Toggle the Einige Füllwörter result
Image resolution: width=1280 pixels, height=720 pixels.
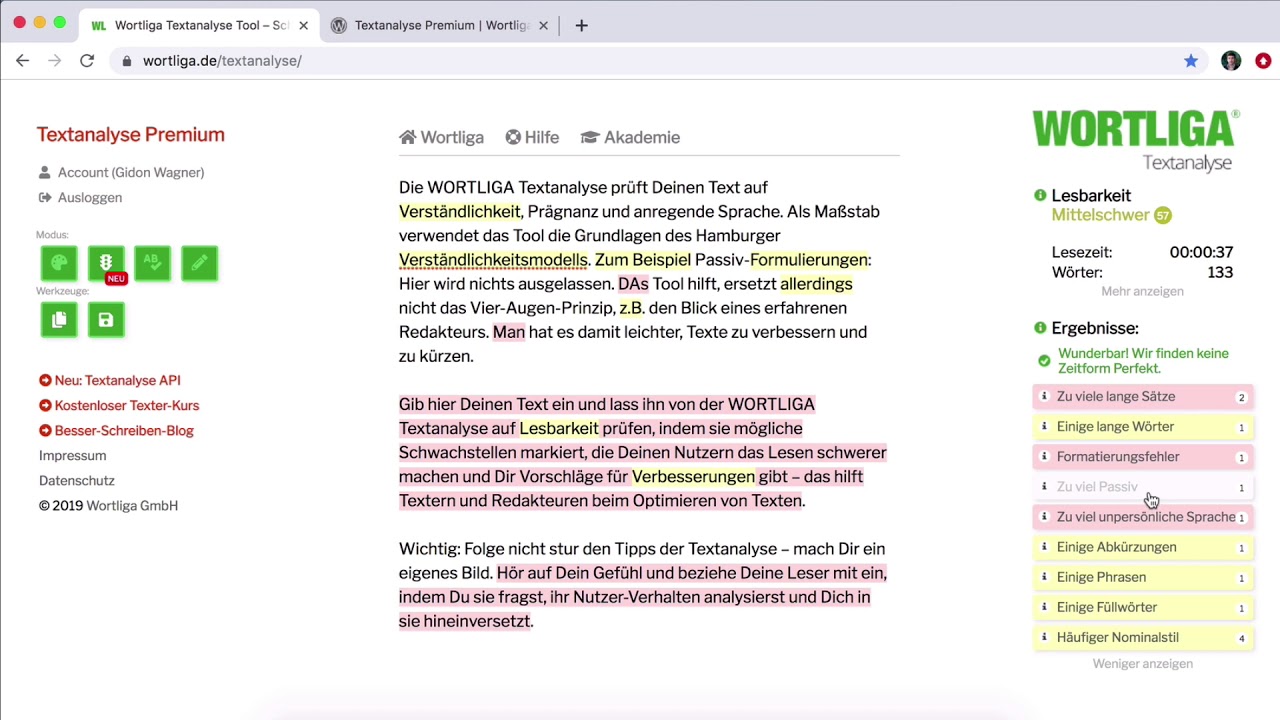1142,607
